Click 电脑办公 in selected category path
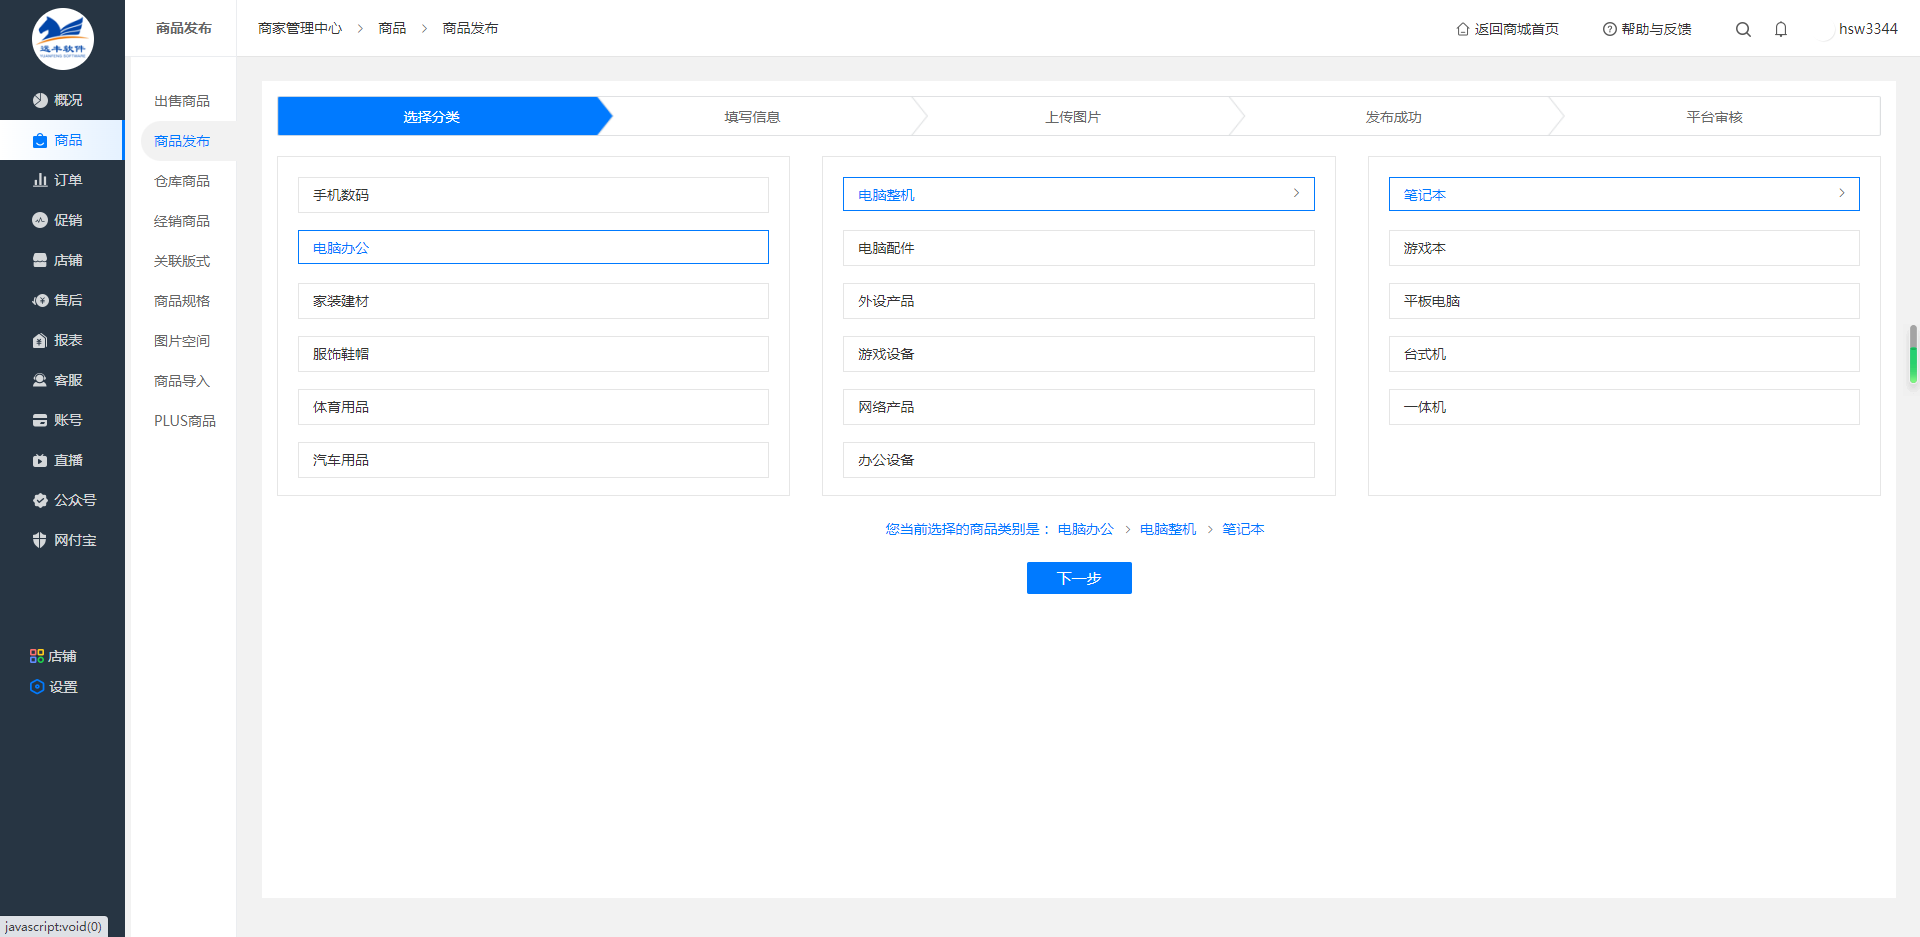Screen dimensions: 1920x937 pyautogui.click(x=1085, y=529)
